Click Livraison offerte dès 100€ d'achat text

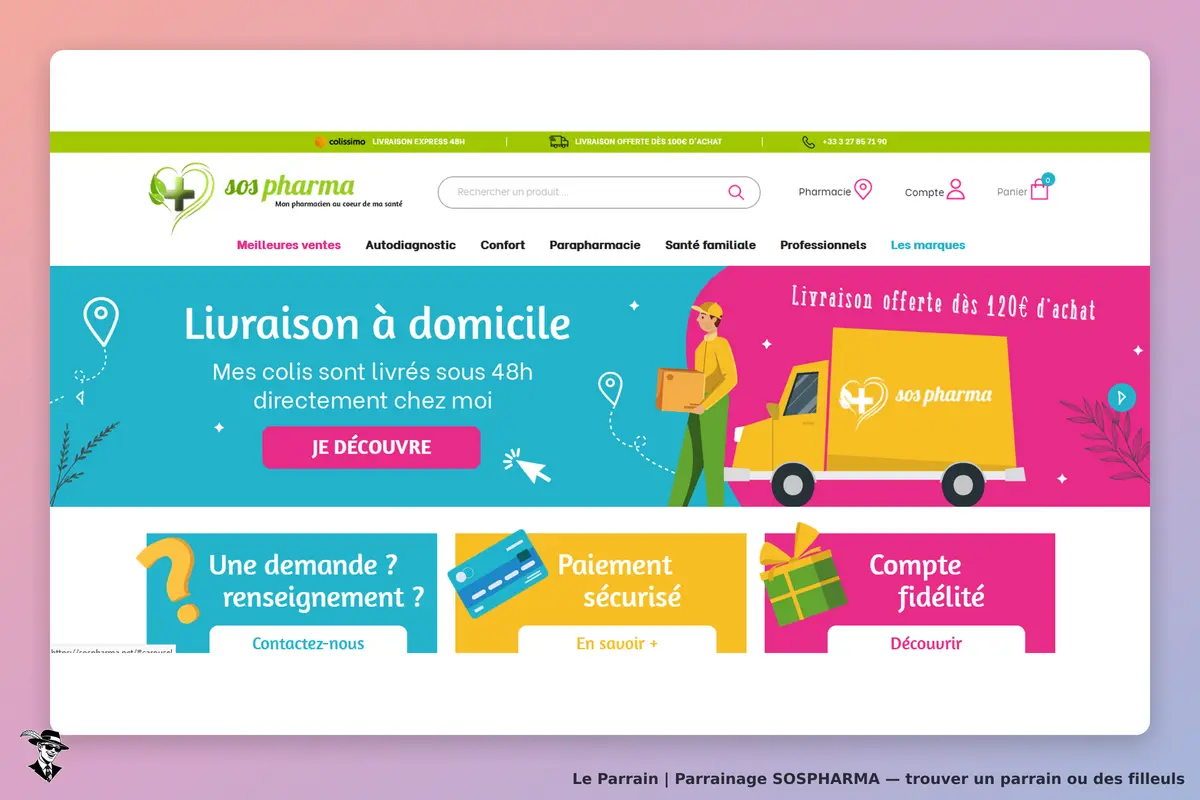[648, 142]
